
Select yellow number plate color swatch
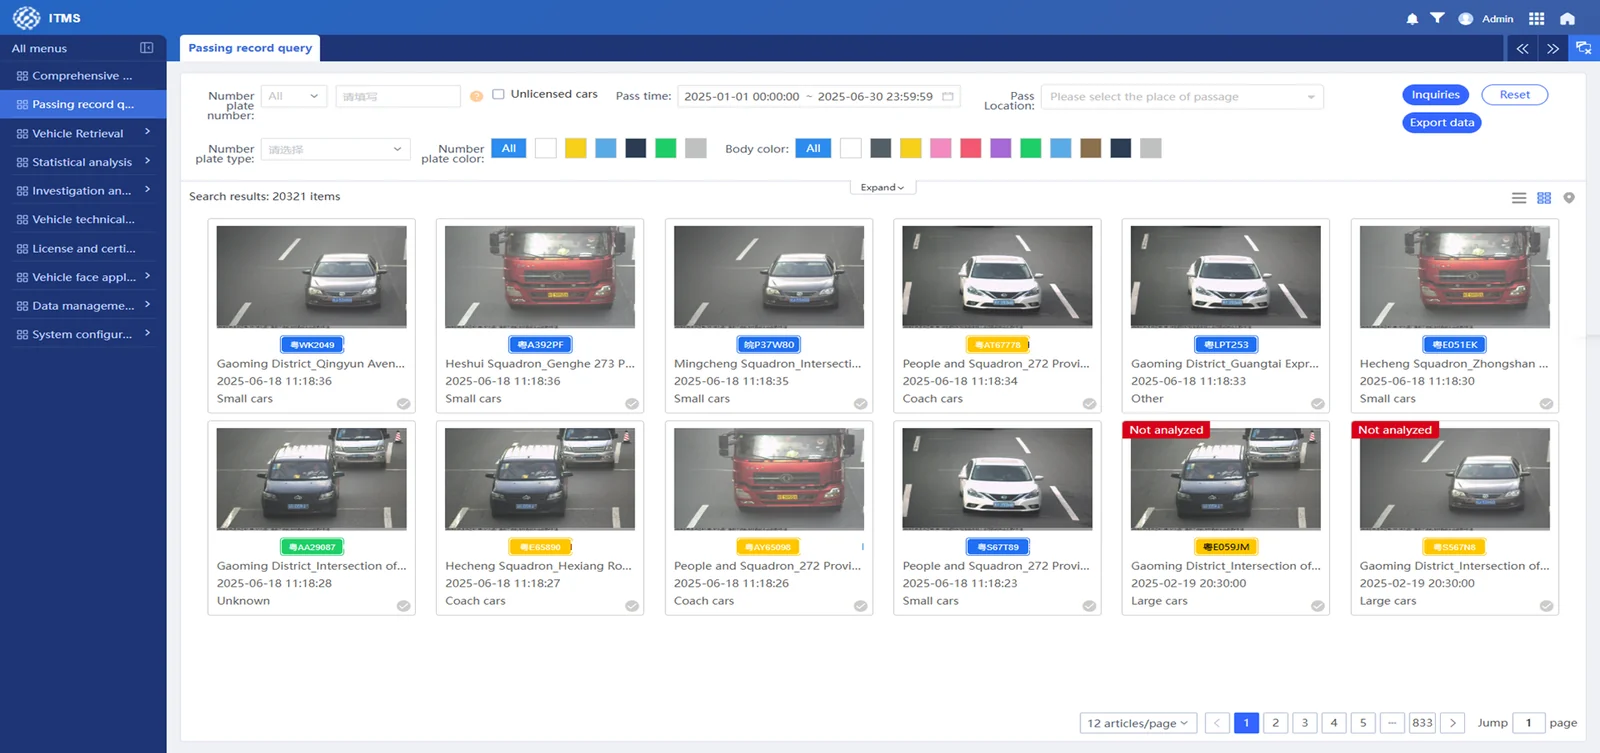[x=575, y=148]
